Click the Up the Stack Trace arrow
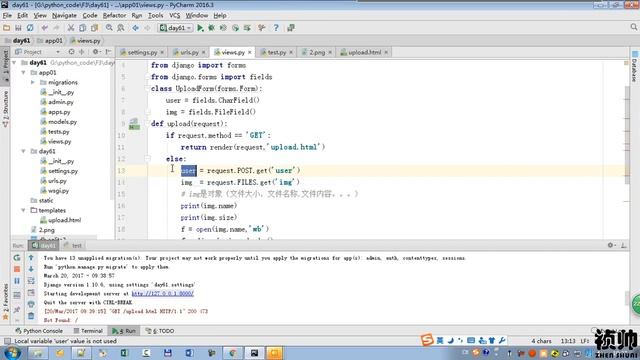The height and width of the screenshot is (360, 640). [31, 258]
